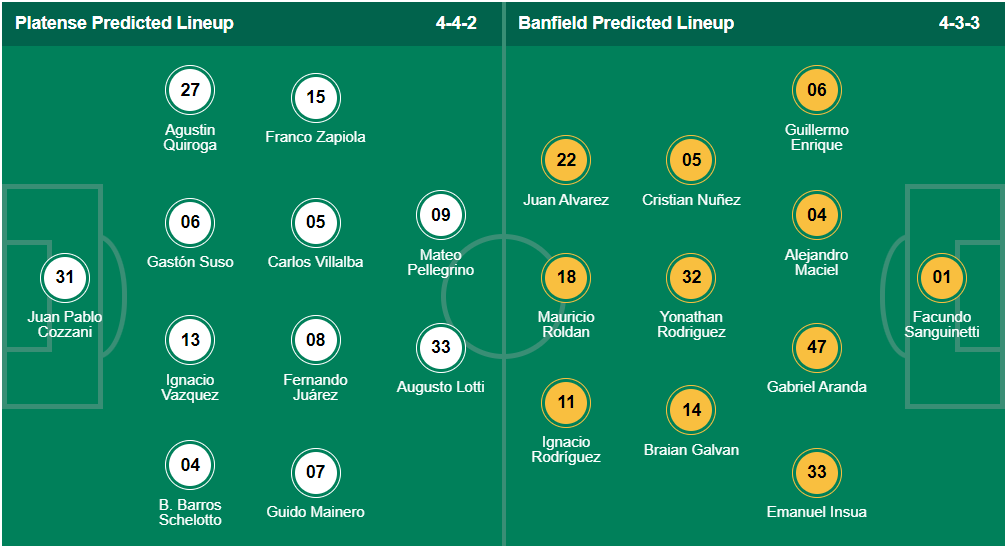Open the Cristian Nuñez player name
This screenshot has width=1005, height=548.
point(691,200)
